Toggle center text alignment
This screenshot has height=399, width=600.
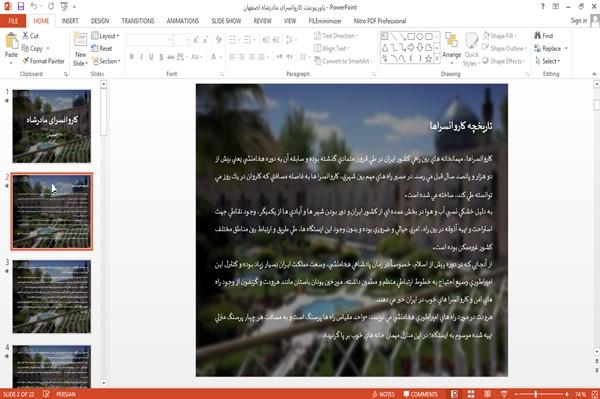pos(242,57)
